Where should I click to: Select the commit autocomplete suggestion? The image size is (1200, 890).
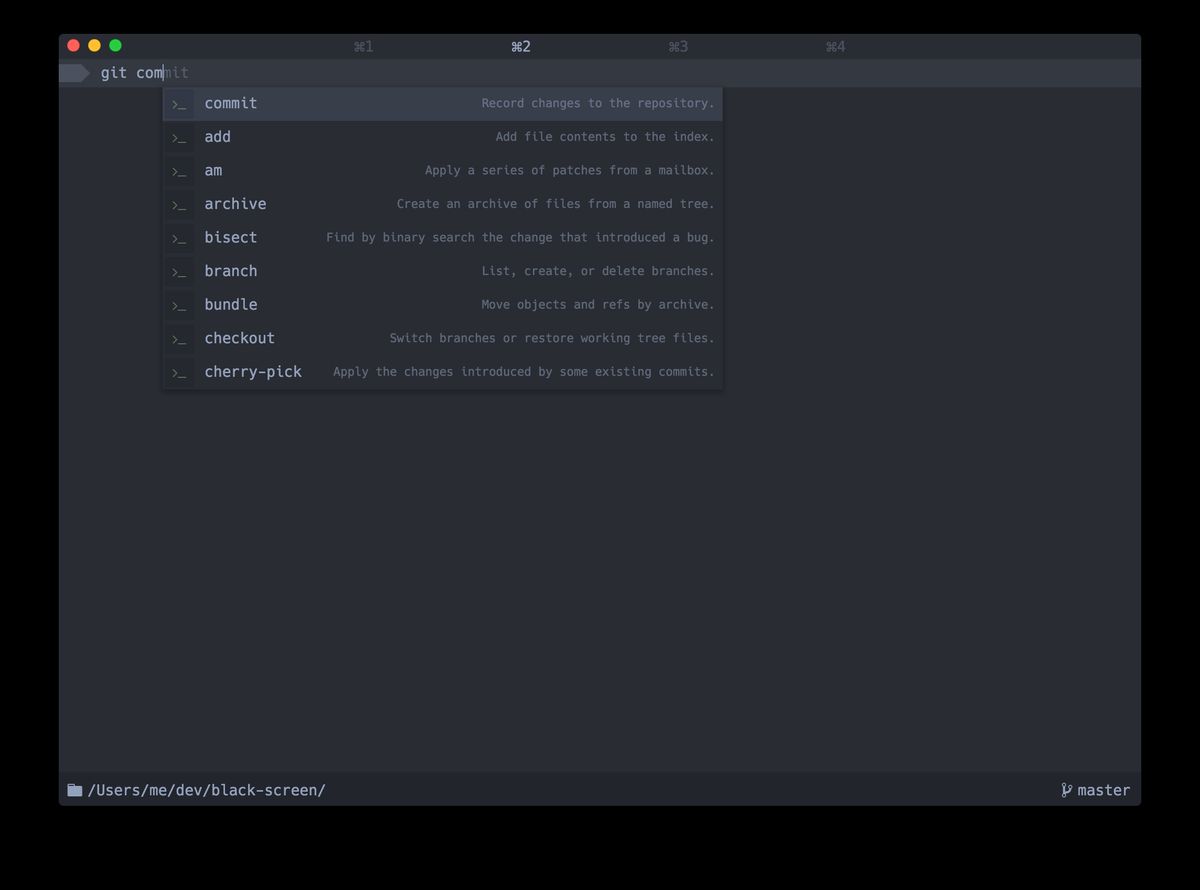coord(231,103)
